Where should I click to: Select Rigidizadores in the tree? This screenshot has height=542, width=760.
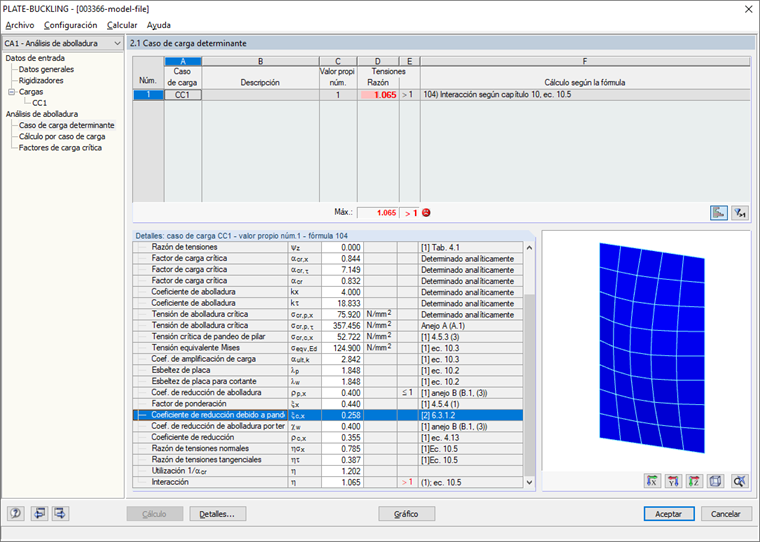(x=41, y=80)
